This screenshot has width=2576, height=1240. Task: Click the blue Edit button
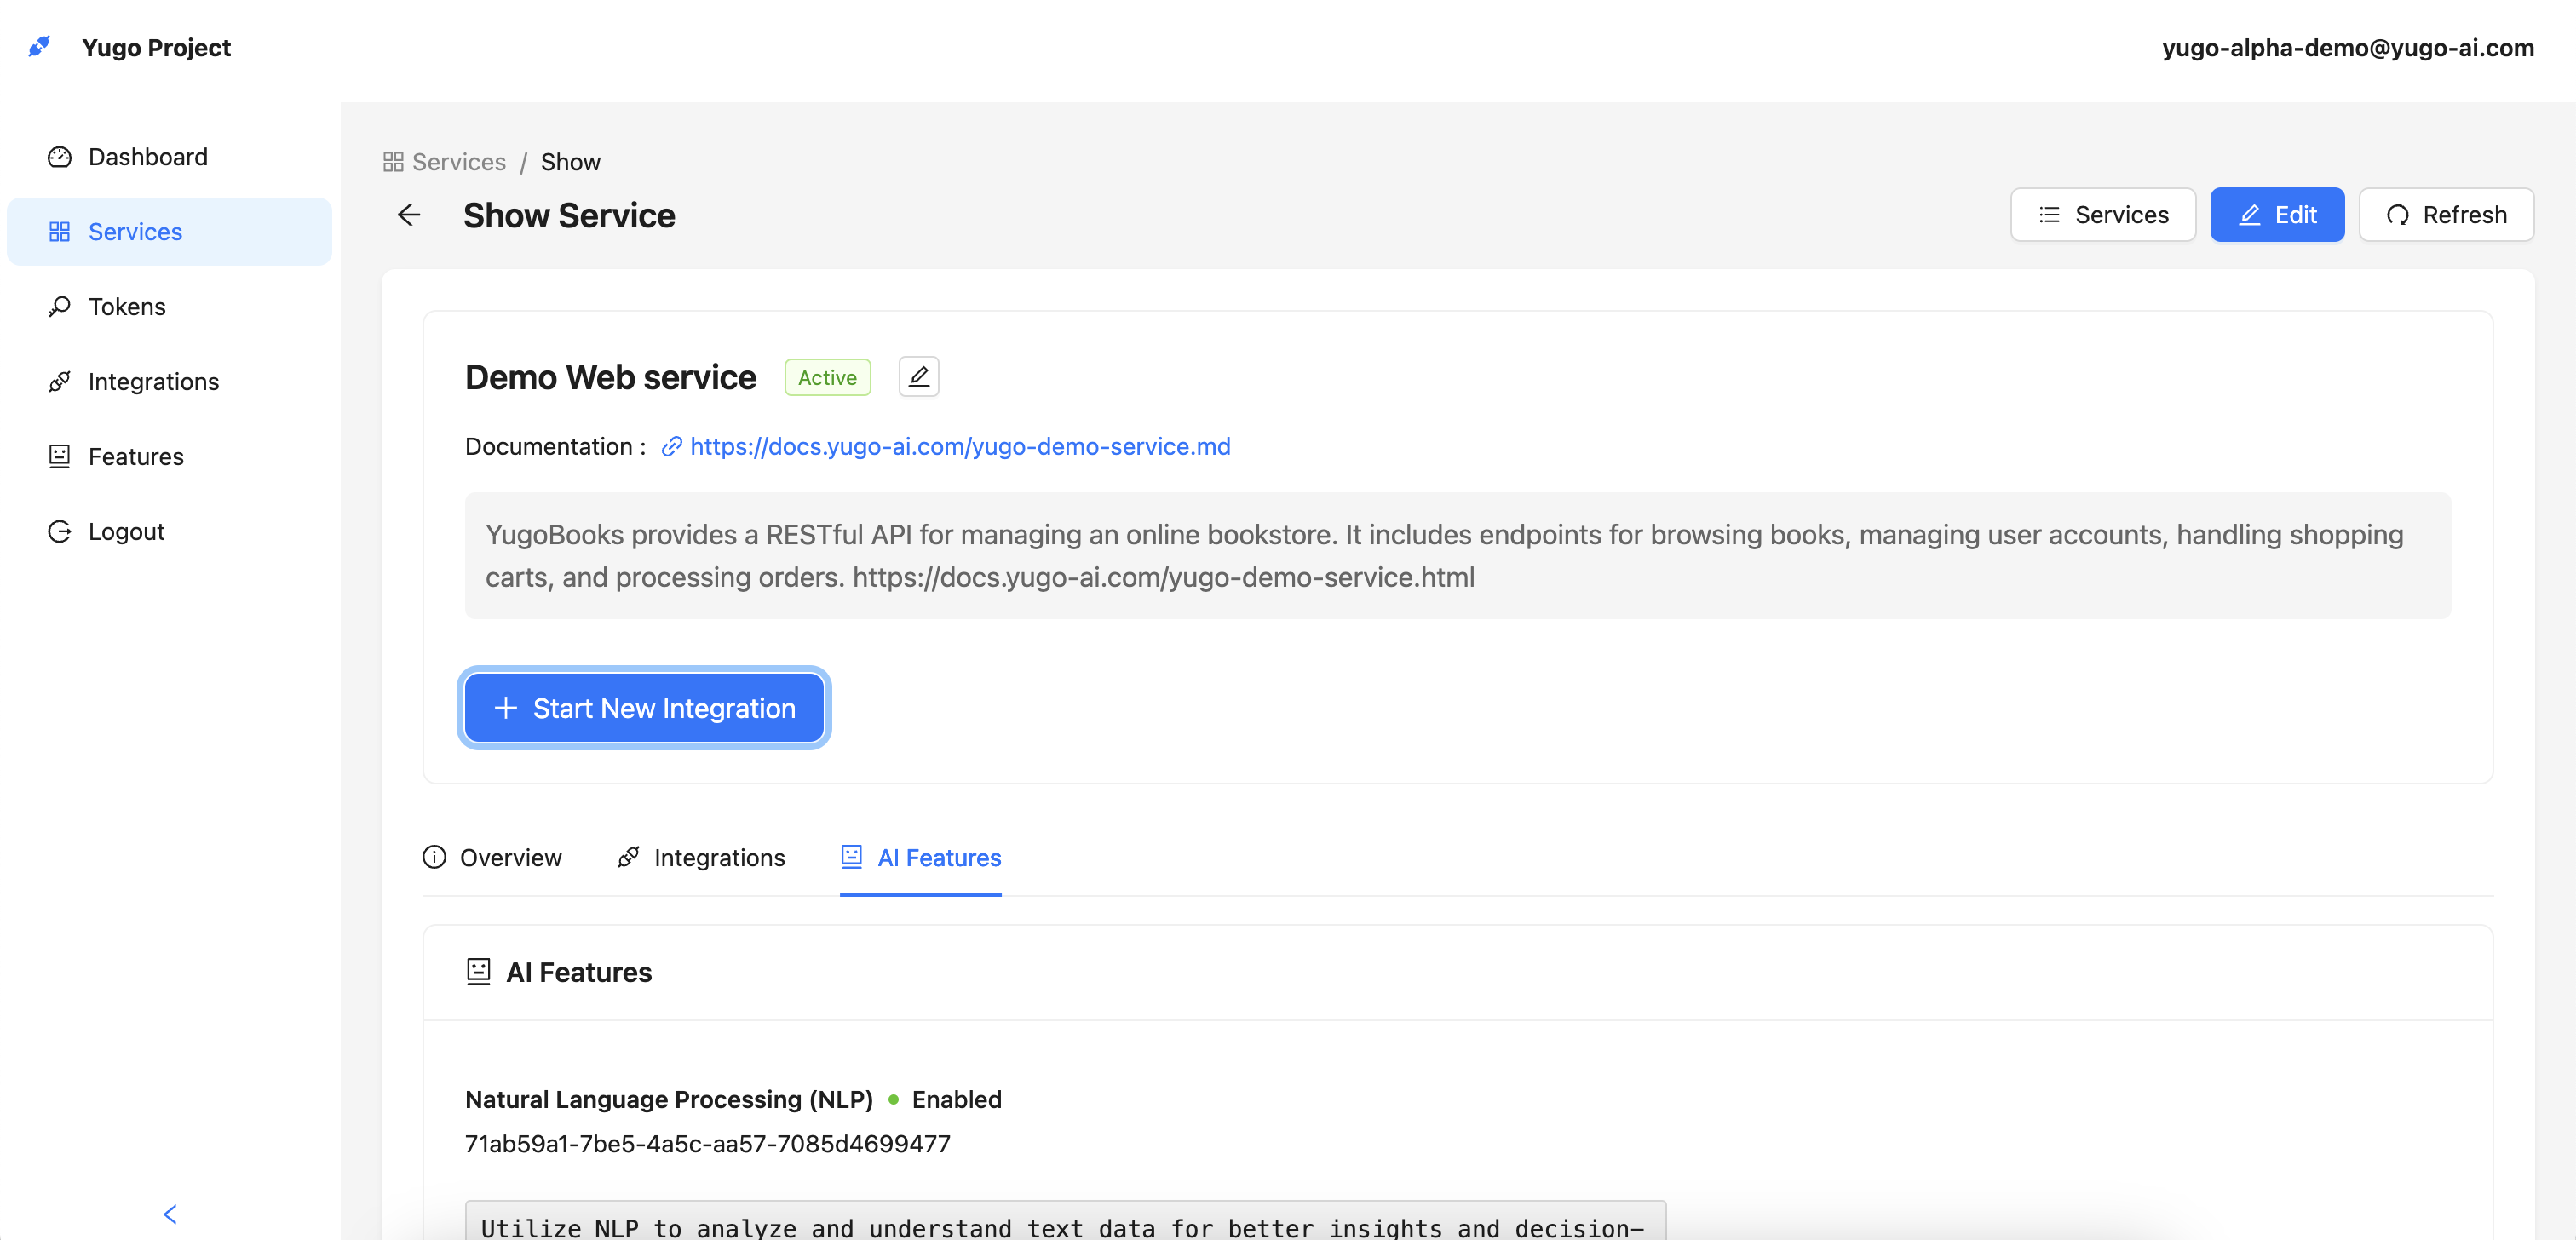coord(2276,215)
